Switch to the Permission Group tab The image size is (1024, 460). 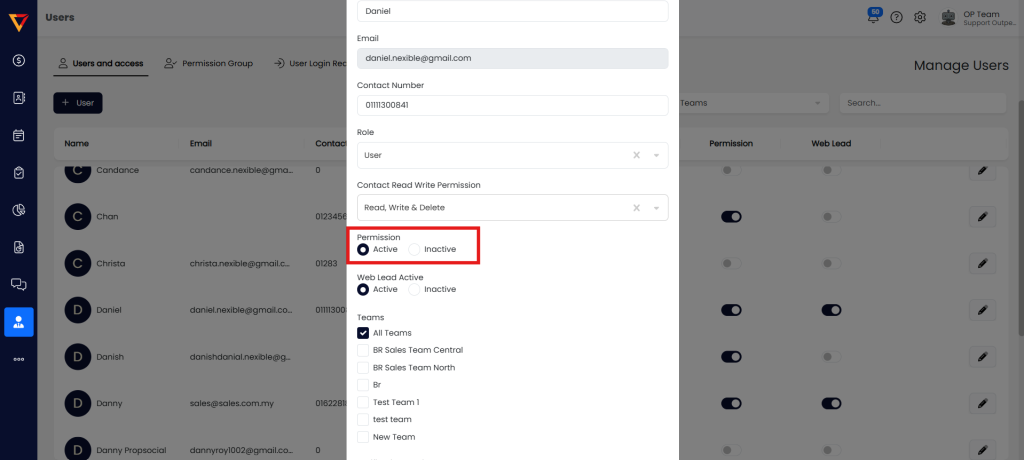(x=208, y=63)
